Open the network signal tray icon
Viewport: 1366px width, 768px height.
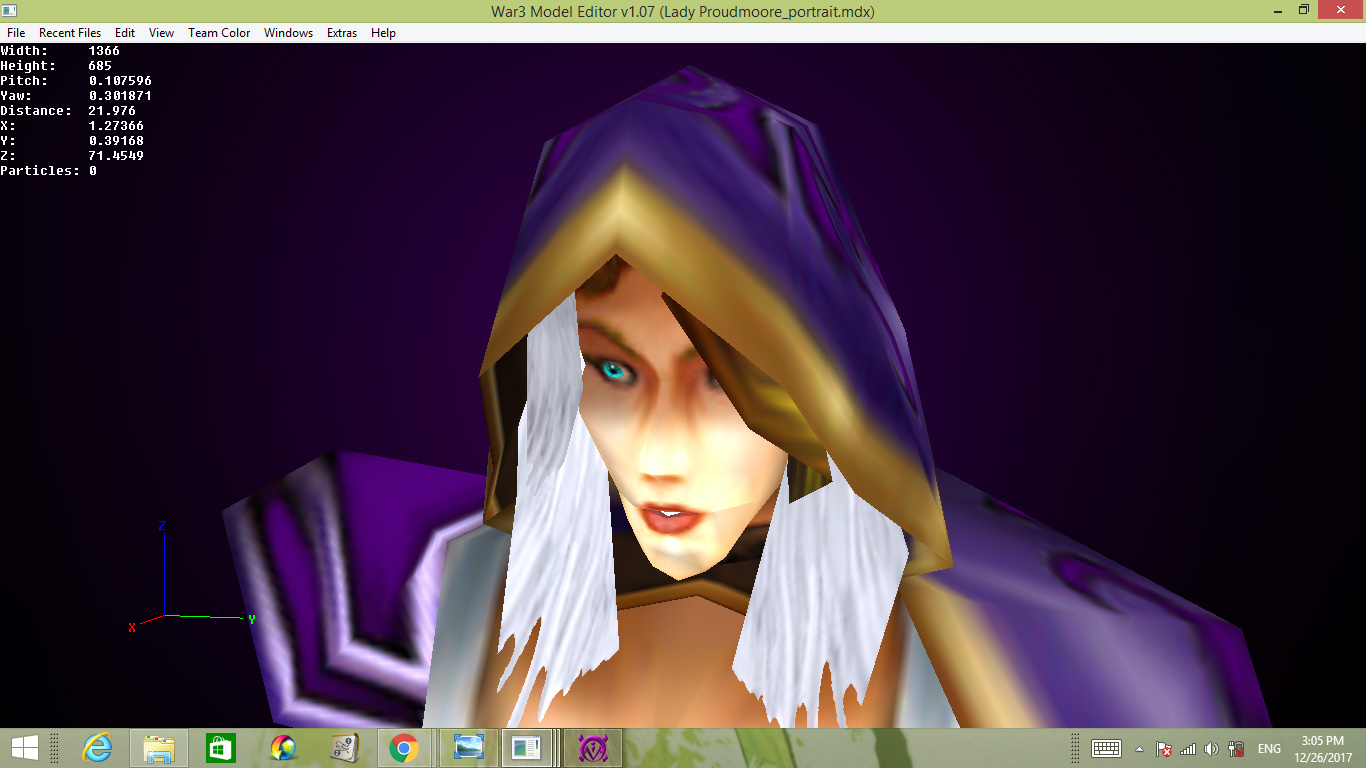click(x=1188, y=749)
